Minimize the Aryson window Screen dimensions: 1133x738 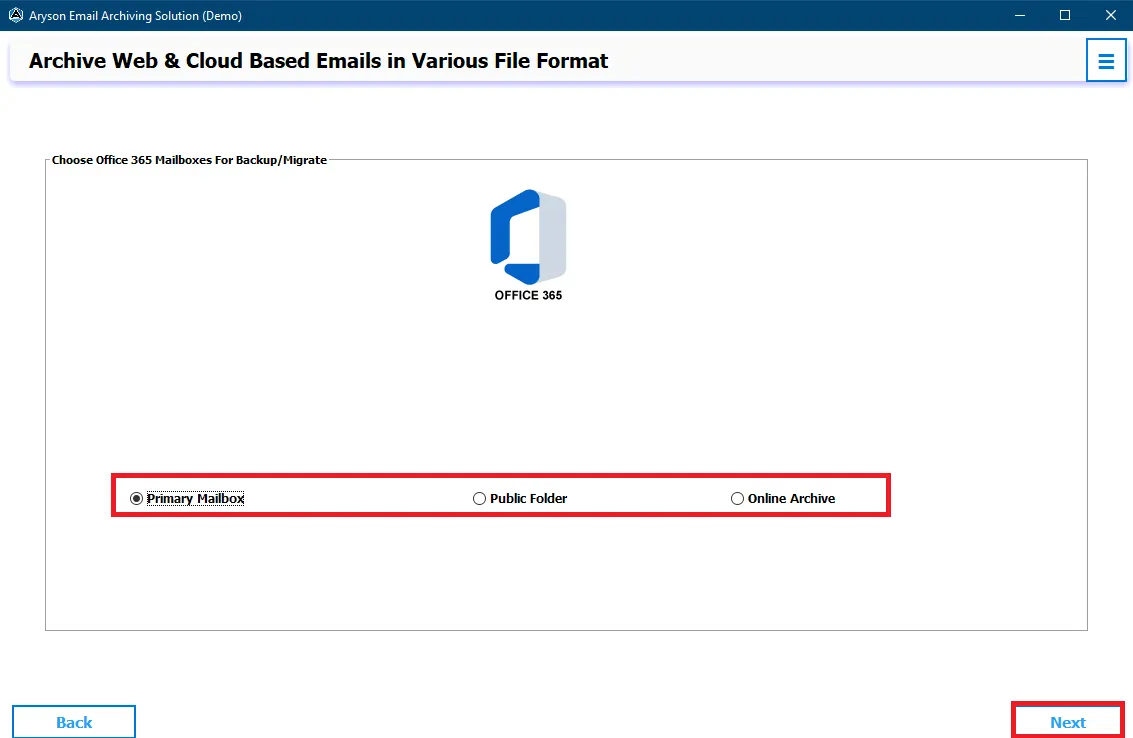[1020, 15]
